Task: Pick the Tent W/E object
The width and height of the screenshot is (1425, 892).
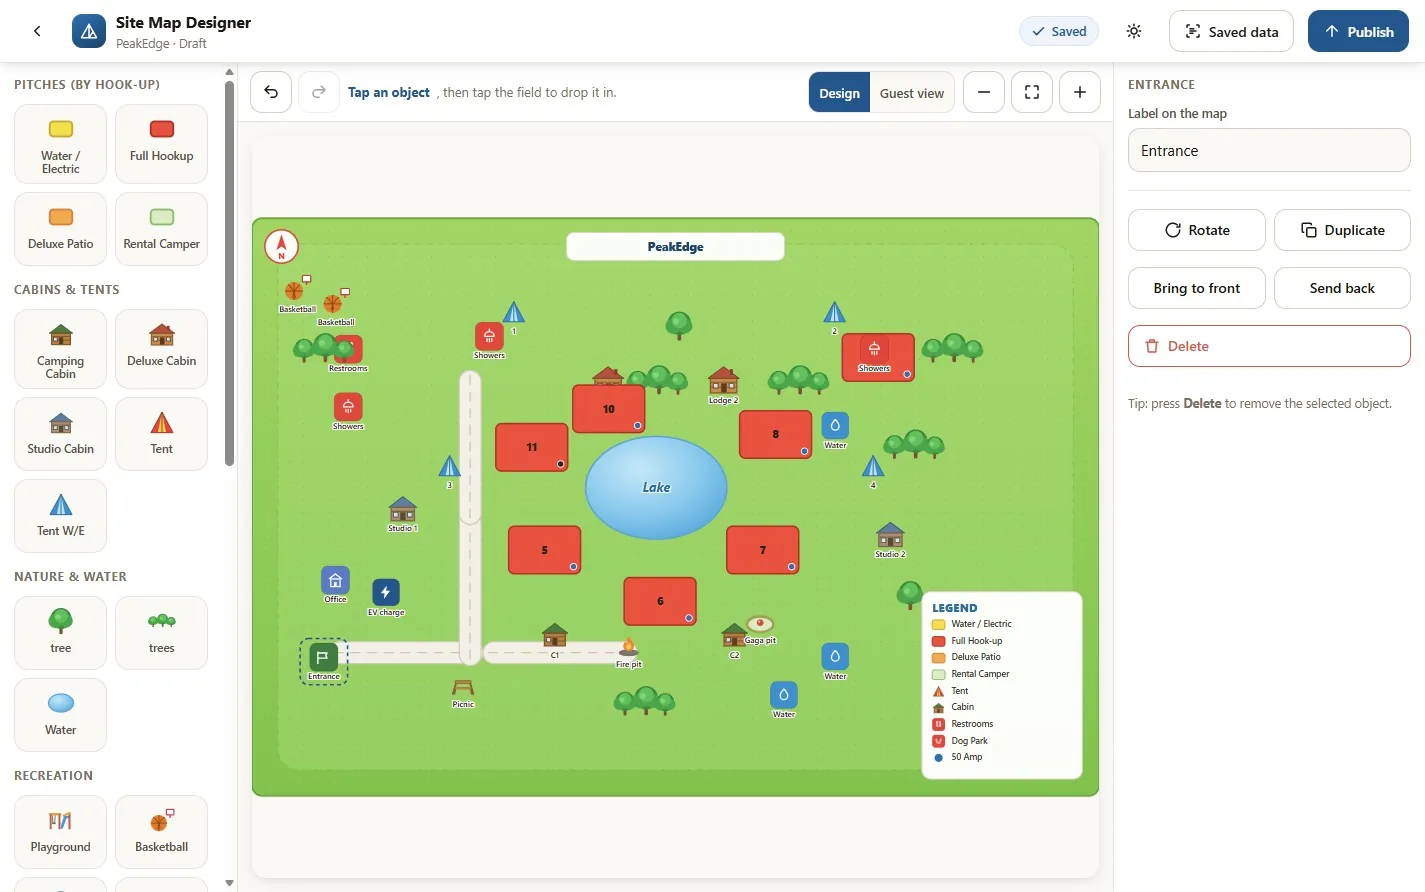Action: (61, 516)
